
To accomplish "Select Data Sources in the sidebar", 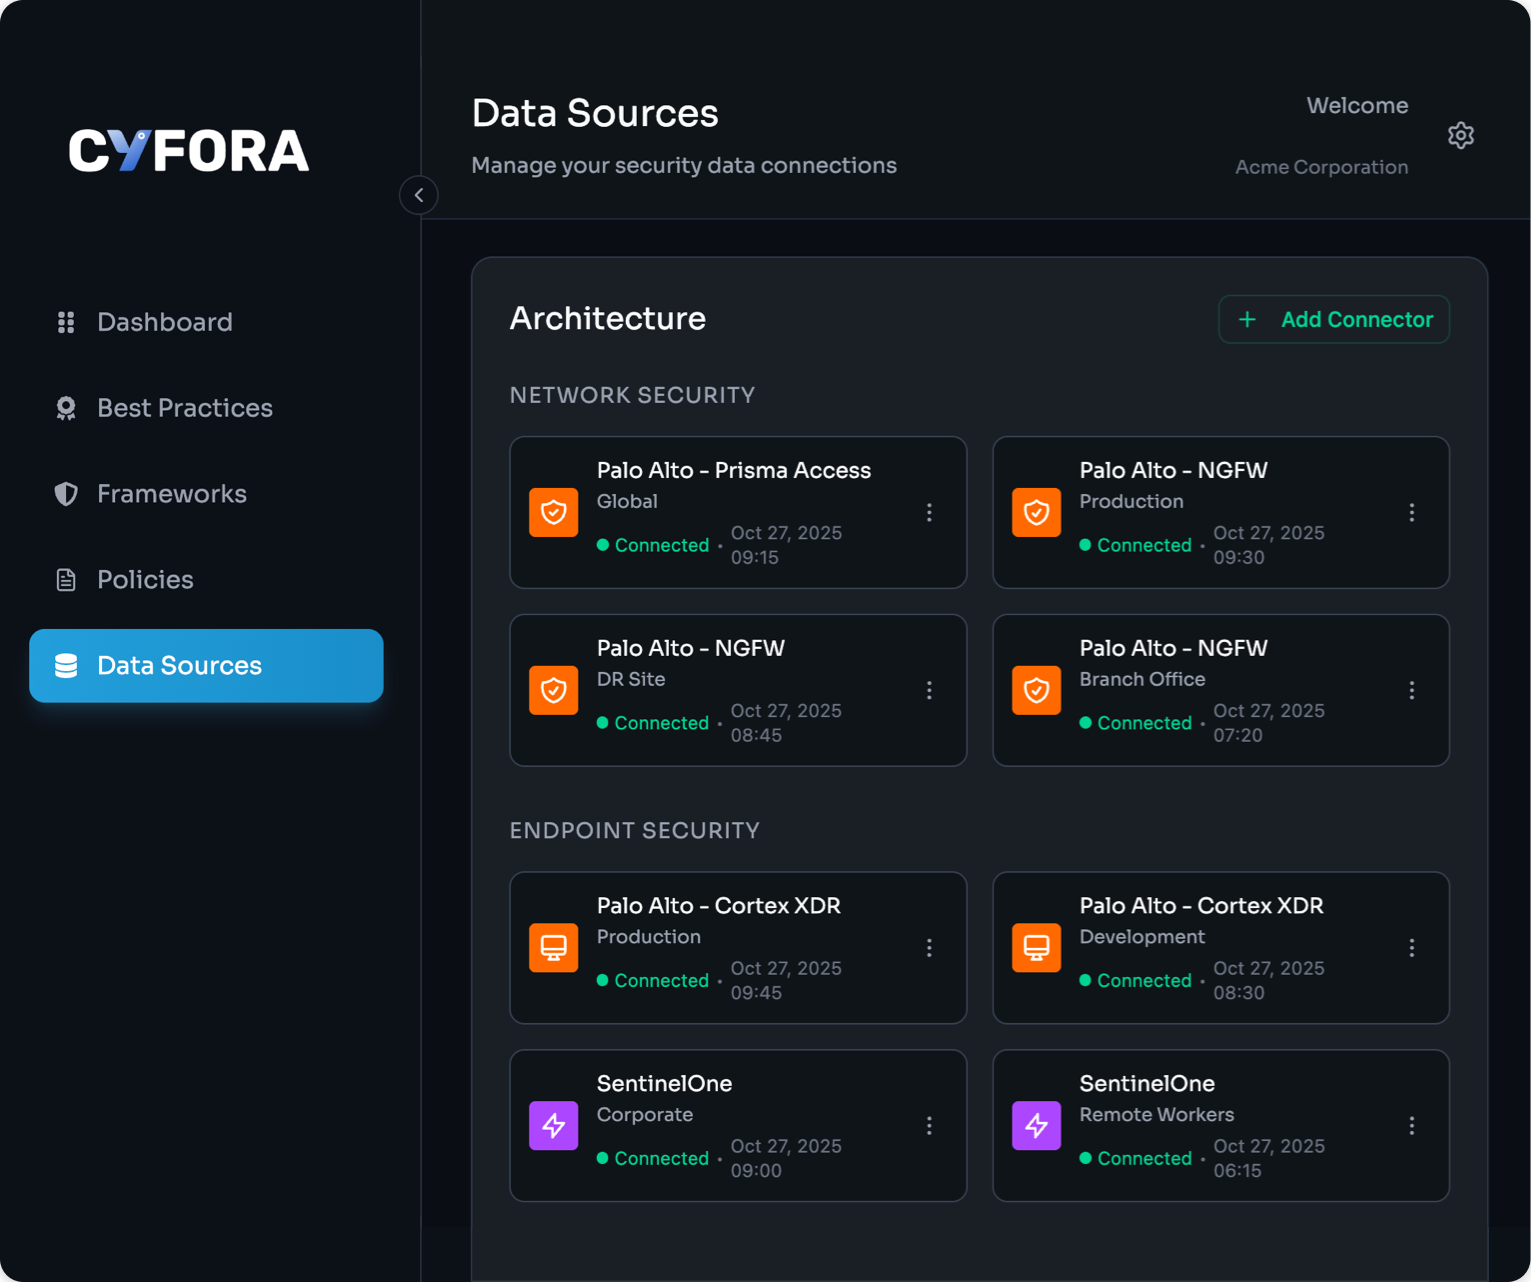I will (x=206, y=666).
